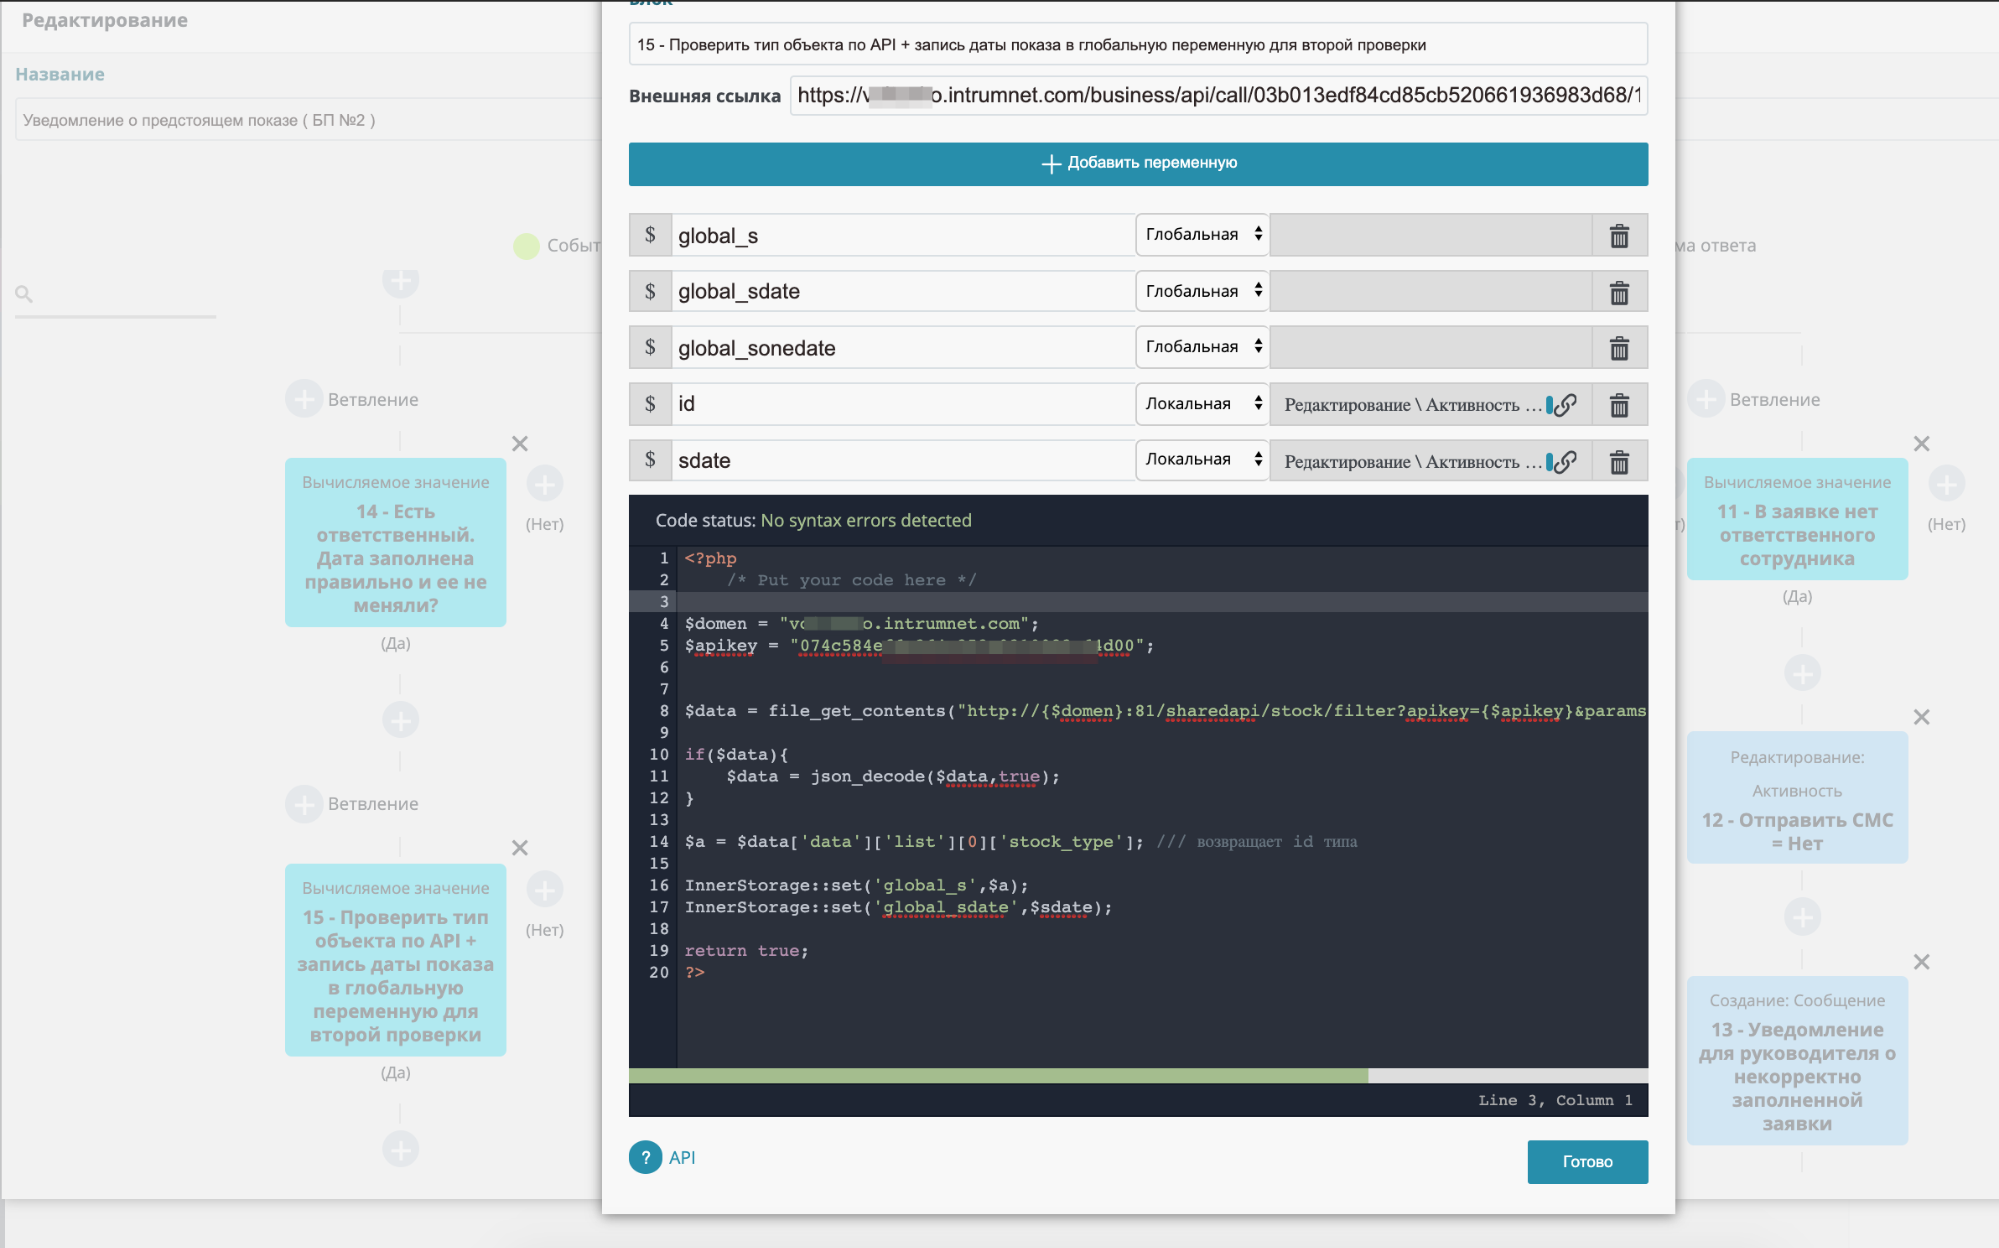Click the search magnifier icon on left panel
The width and height of the screenshot is (1999, 1248).
click(x=24, y=294)
